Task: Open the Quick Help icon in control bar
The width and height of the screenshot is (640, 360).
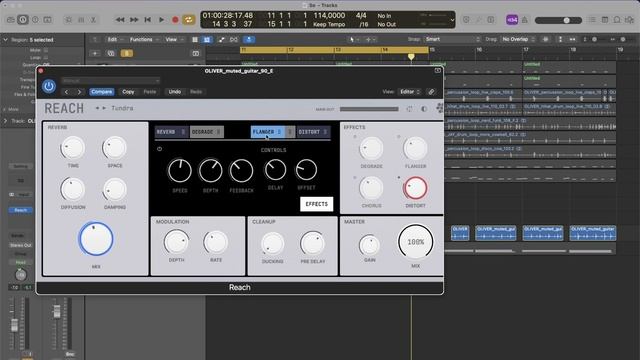Action: pos(35,20)
